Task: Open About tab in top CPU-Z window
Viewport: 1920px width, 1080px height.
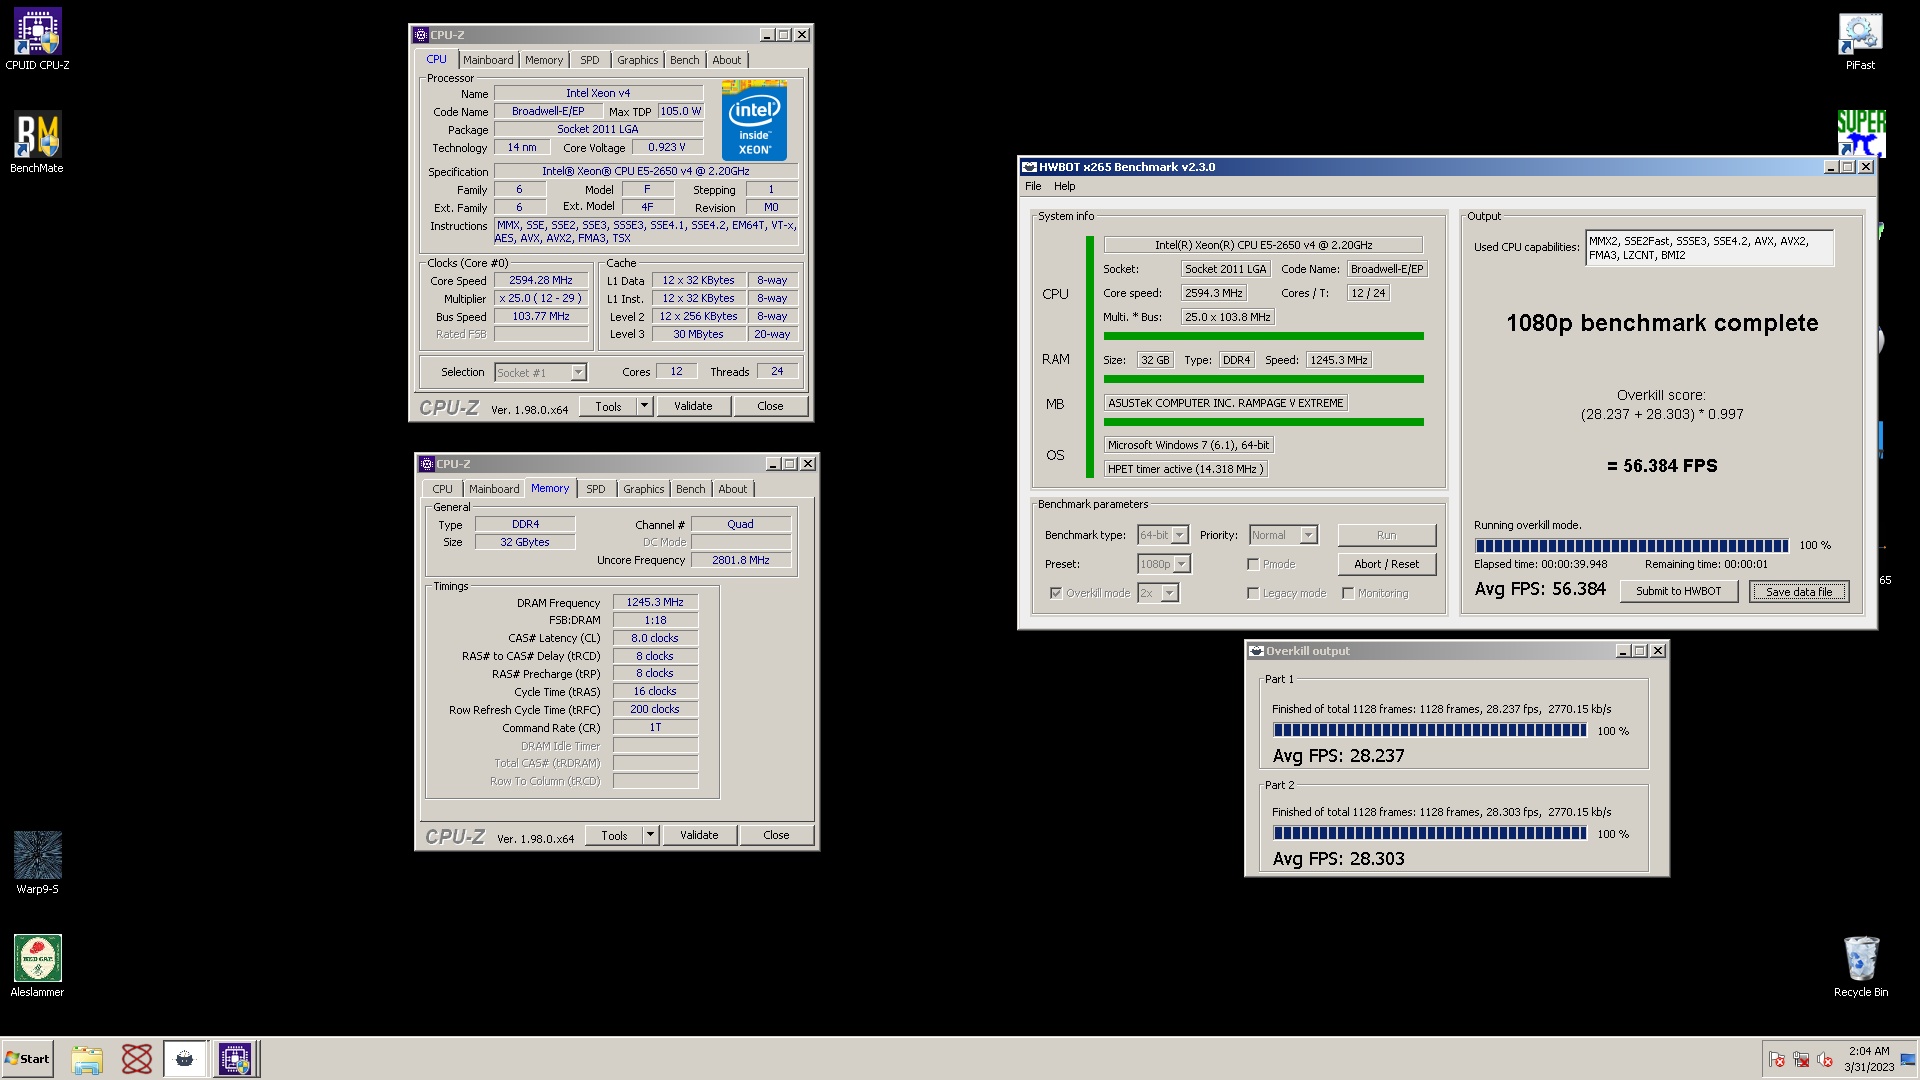Action: [727, 60]
